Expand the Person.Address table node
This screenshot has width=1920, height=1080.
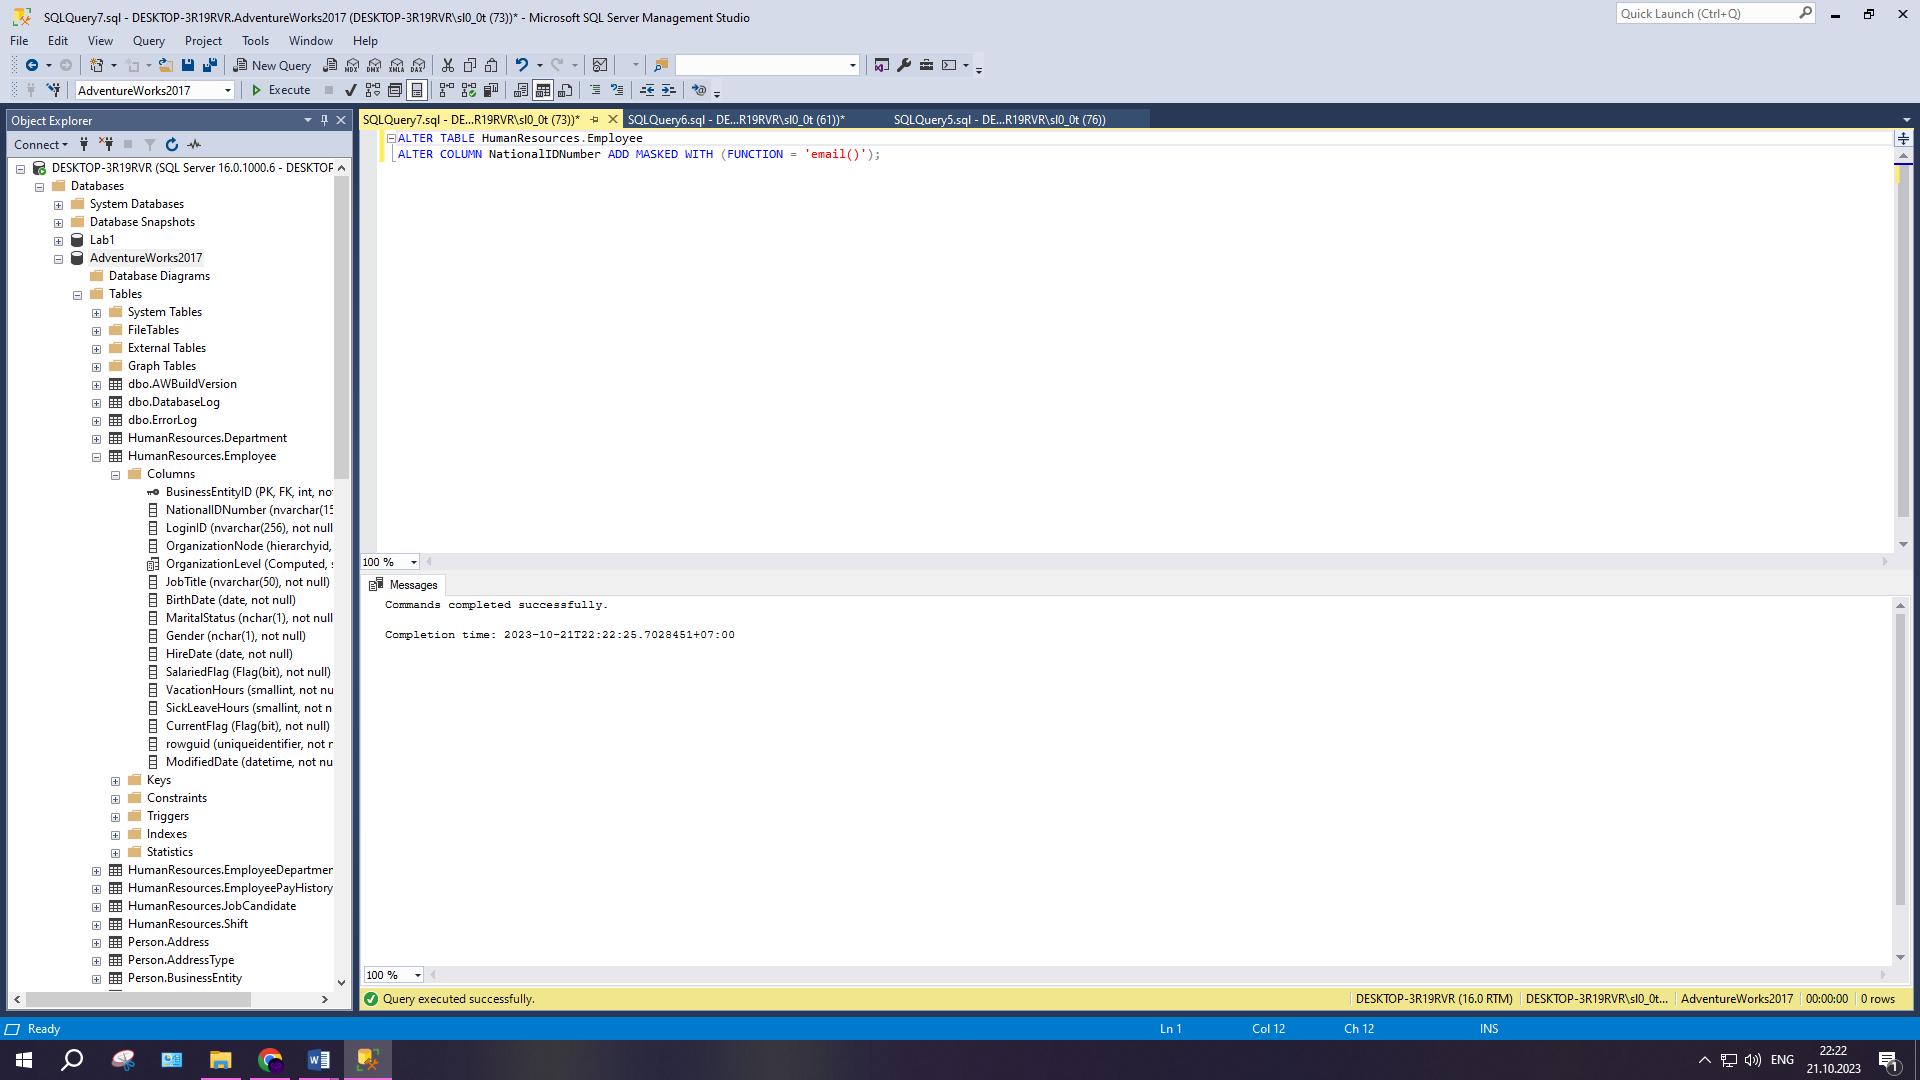(97, 943)
